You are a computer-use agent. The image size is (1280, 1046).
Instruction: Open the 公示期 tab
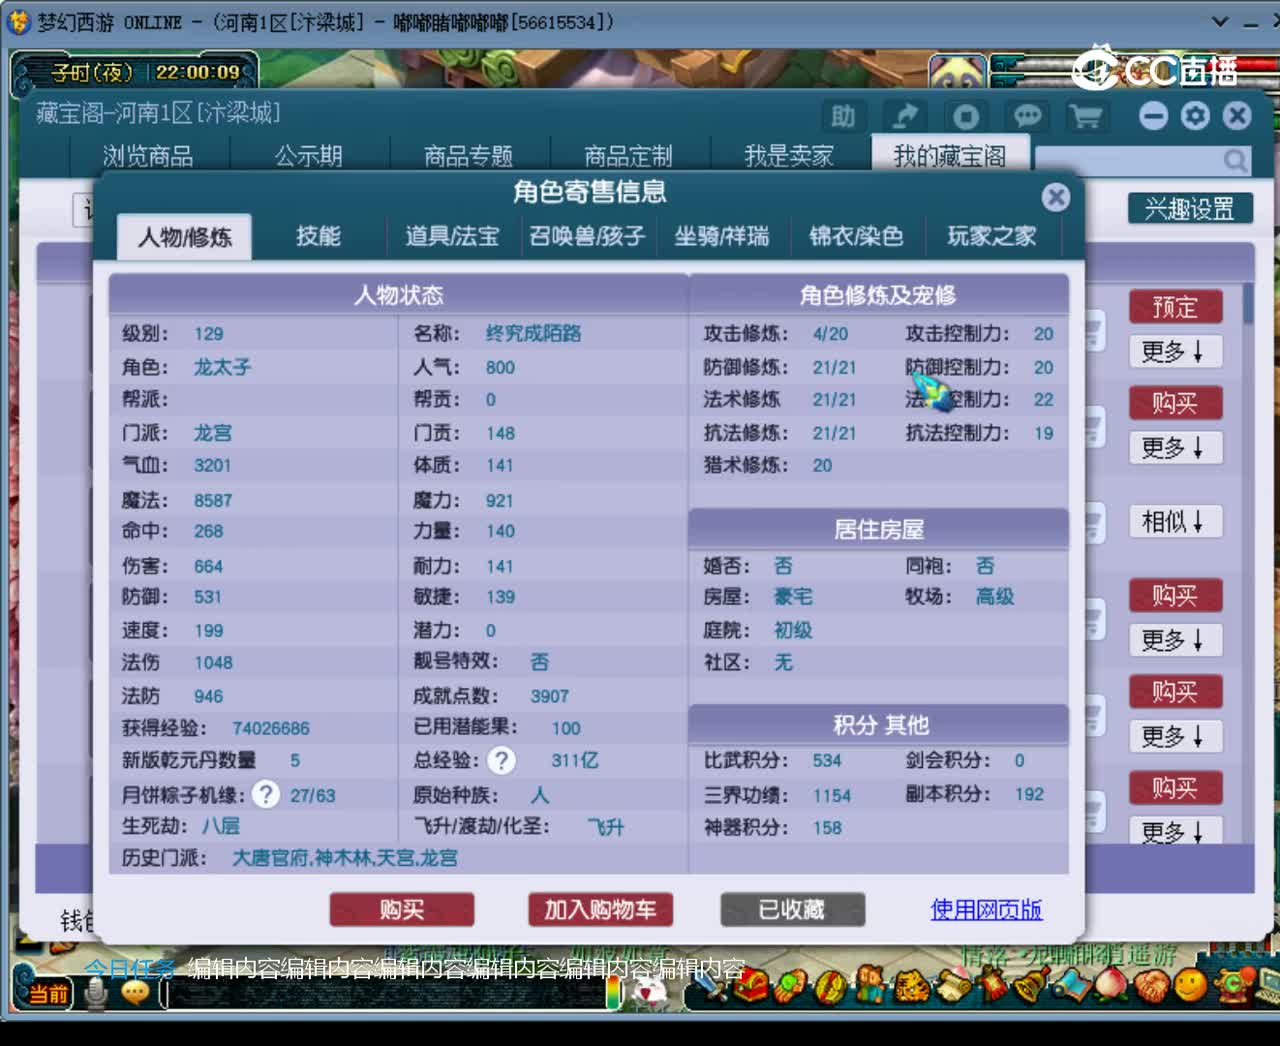[x=309, y=156]
